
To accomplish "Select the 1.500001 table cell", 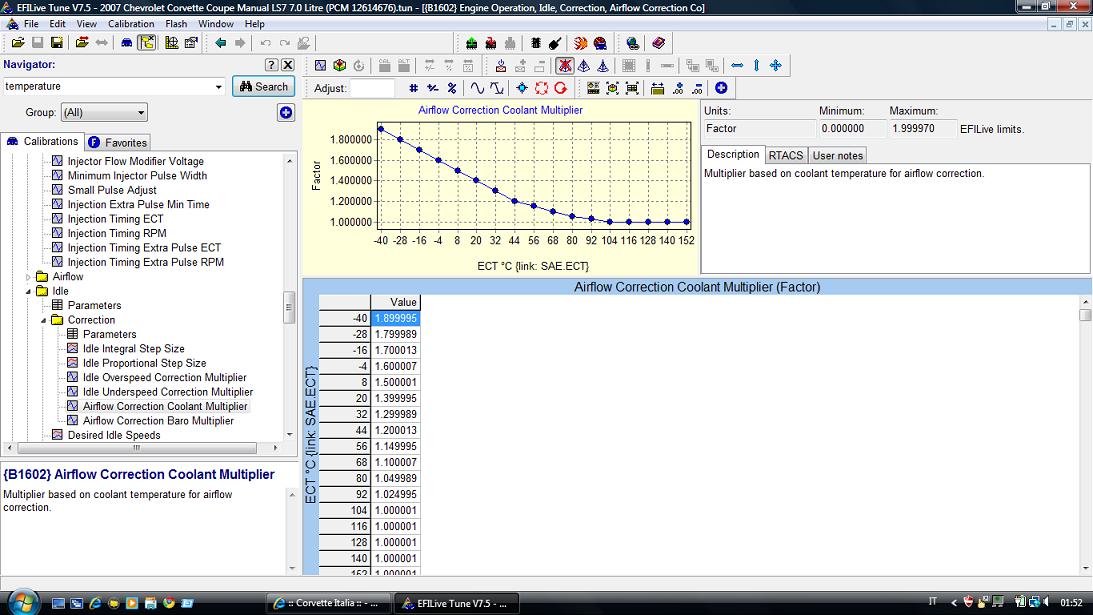I will [395, 382].
